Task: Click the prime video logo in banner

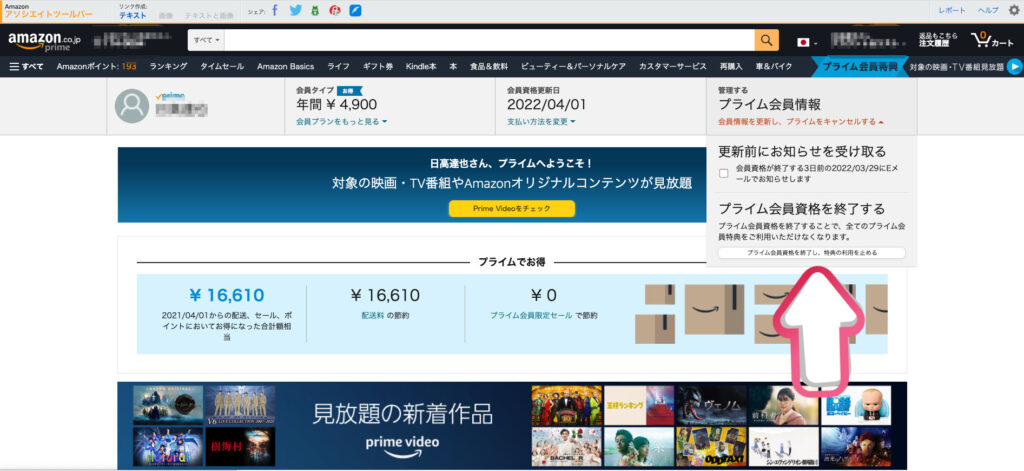Action: [402, 446]
